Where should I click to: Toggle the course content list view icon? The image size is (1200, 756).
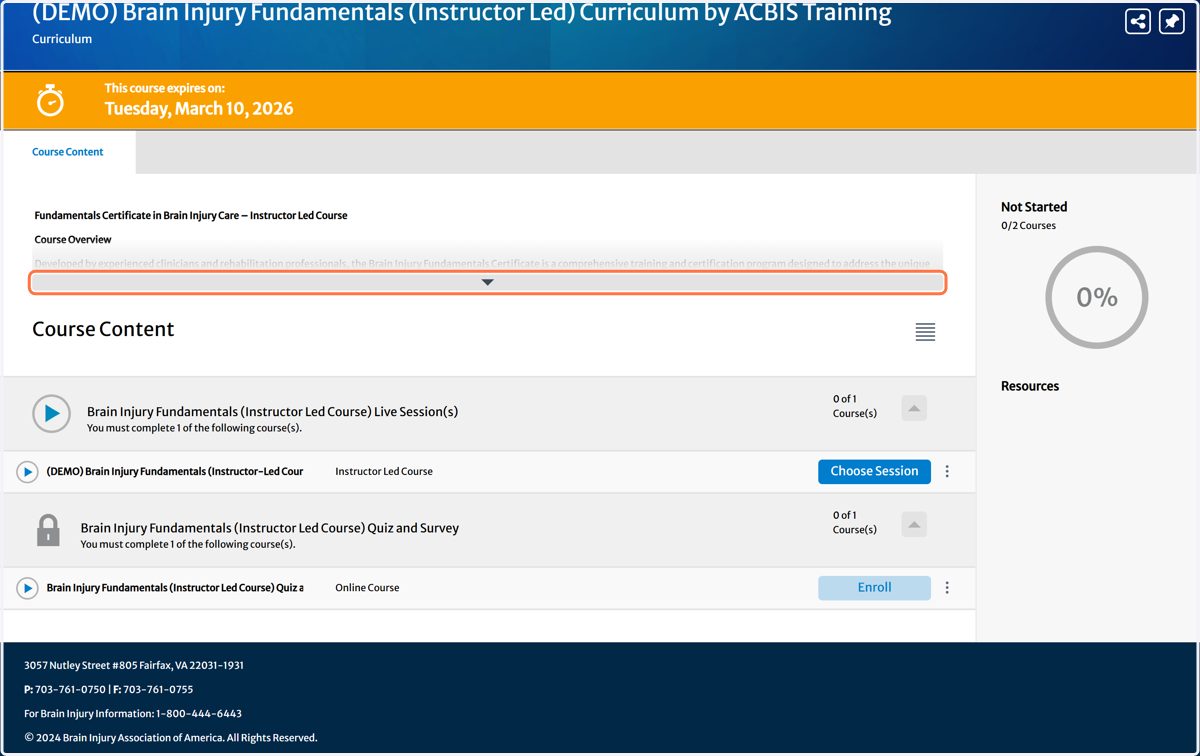[925, 332]
